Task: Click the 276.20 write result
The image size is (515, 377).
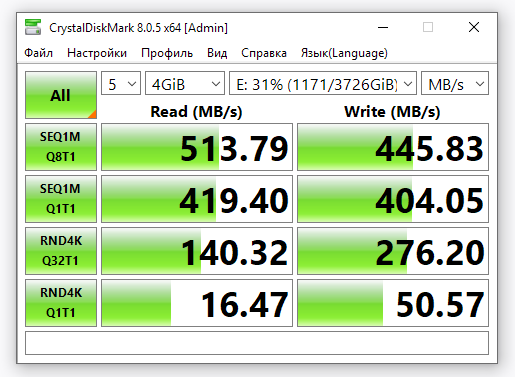Action: pos(393,251)
